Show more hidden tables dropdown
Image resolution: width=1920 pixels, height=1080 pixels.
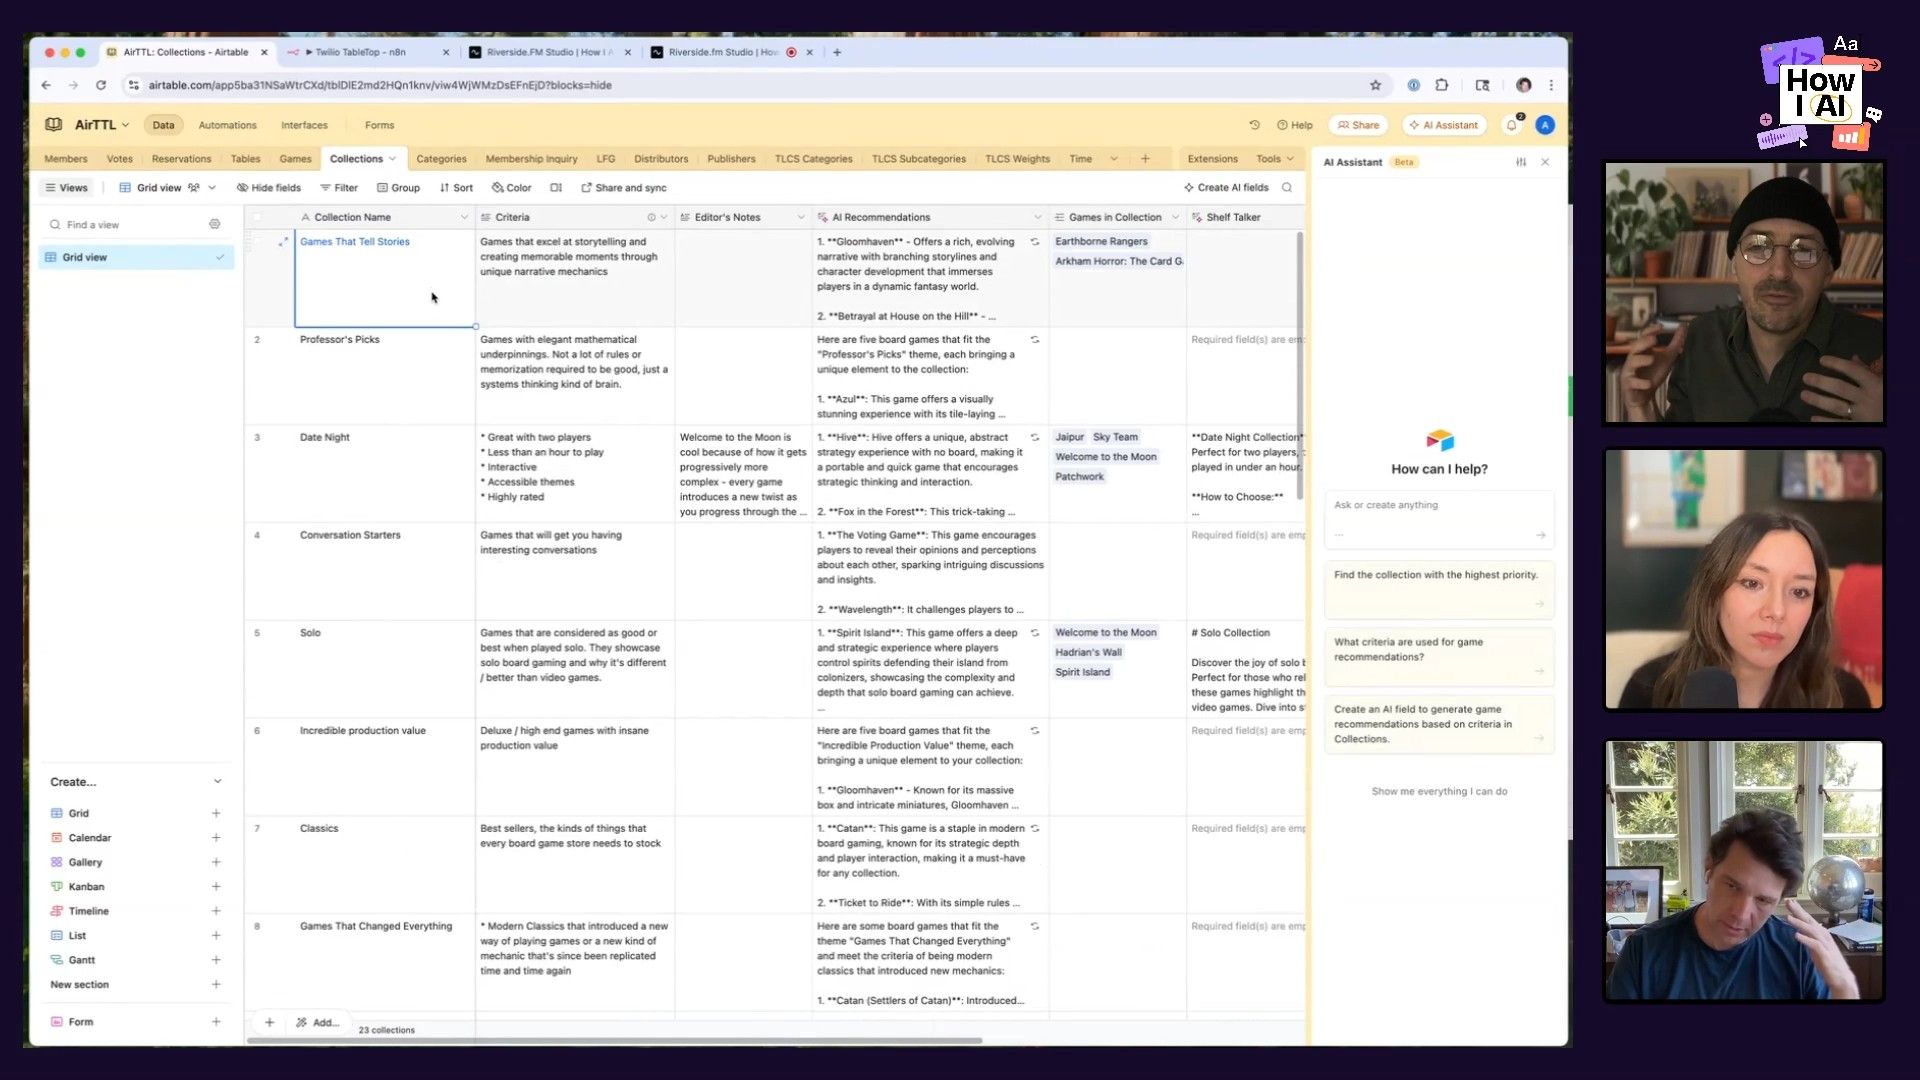click(1114, 159)
